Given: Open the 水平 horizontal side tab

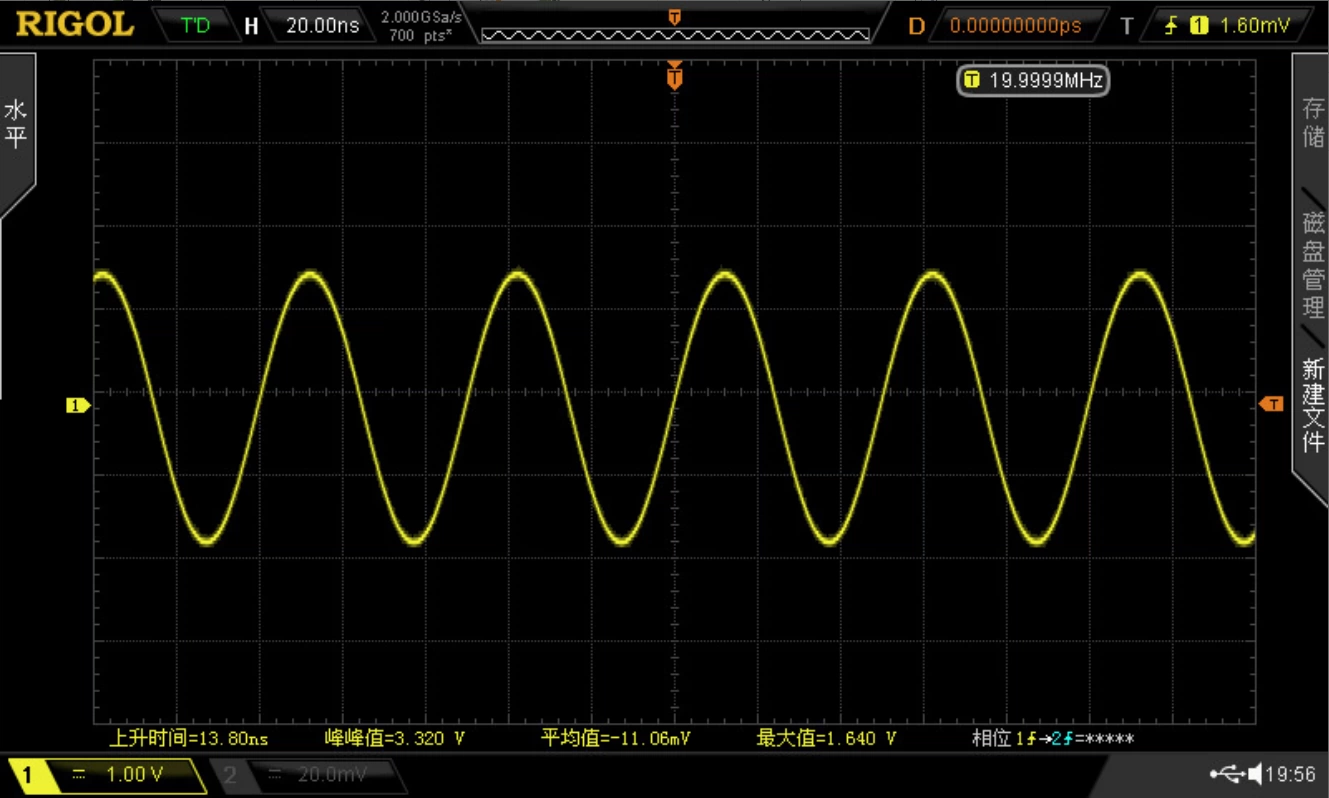Looking at the screenshot, I should (x=15, y=125).
